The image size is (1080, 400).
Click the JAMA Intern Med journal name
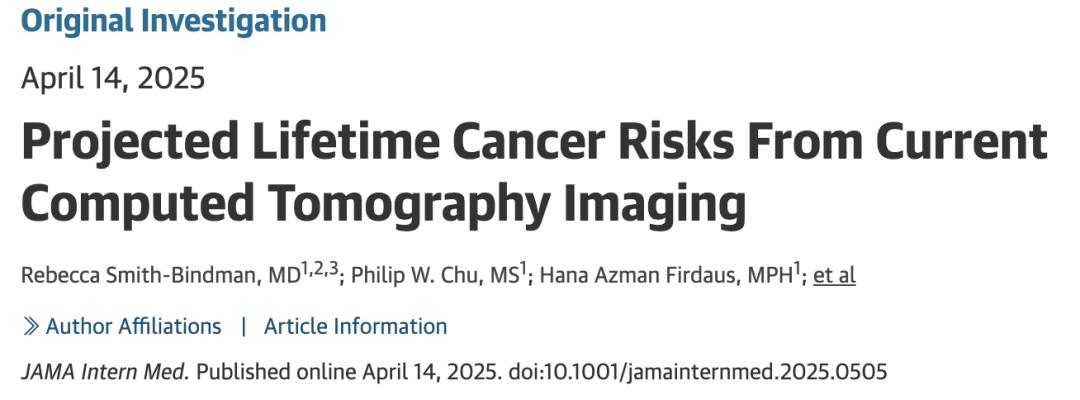(105, 371)
